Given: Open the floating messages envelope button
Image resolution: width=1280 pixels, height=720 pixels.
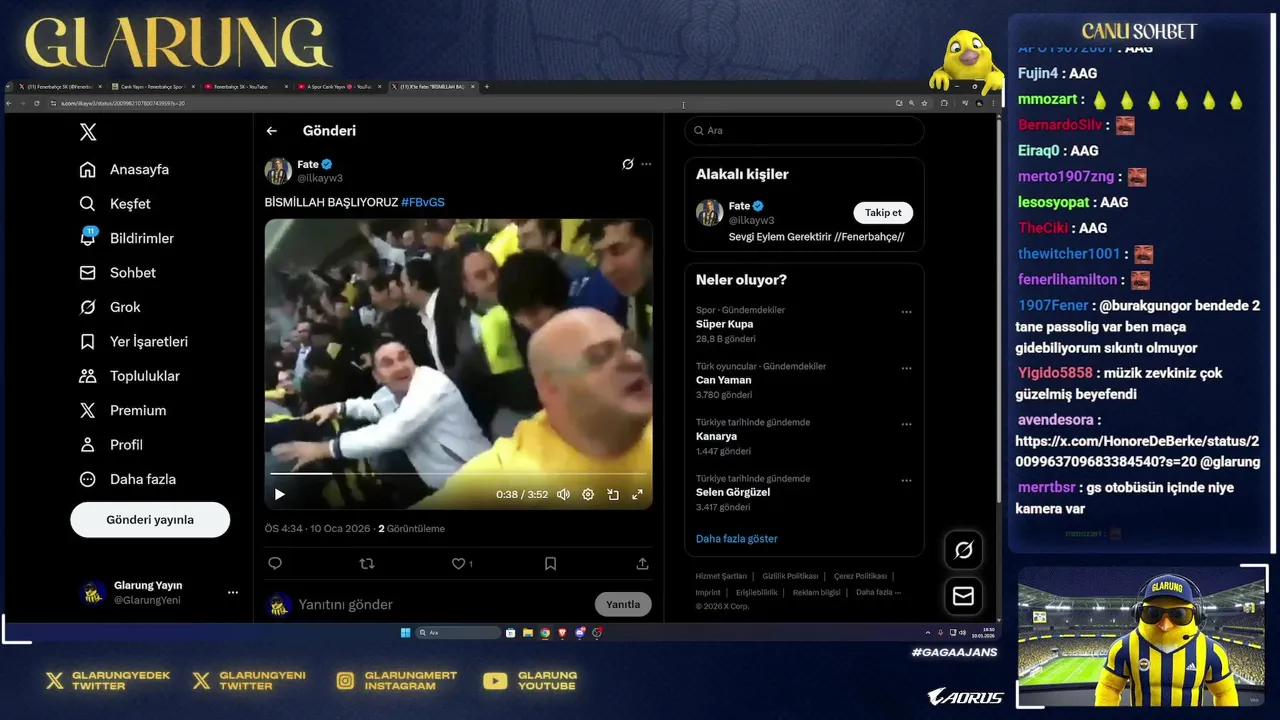Looking at the screenshot, I should tap(964, 596).
